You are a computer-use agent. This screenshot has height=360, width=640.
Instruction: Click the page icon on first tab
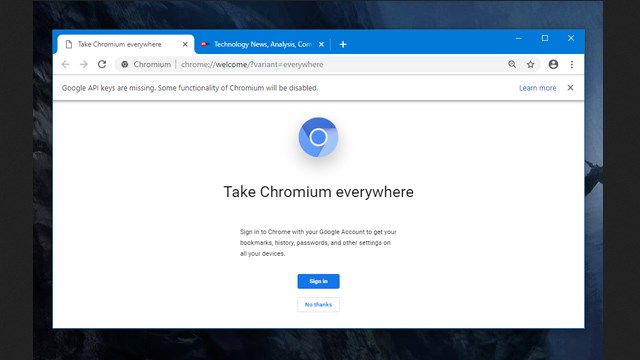(x=69, y=44)
